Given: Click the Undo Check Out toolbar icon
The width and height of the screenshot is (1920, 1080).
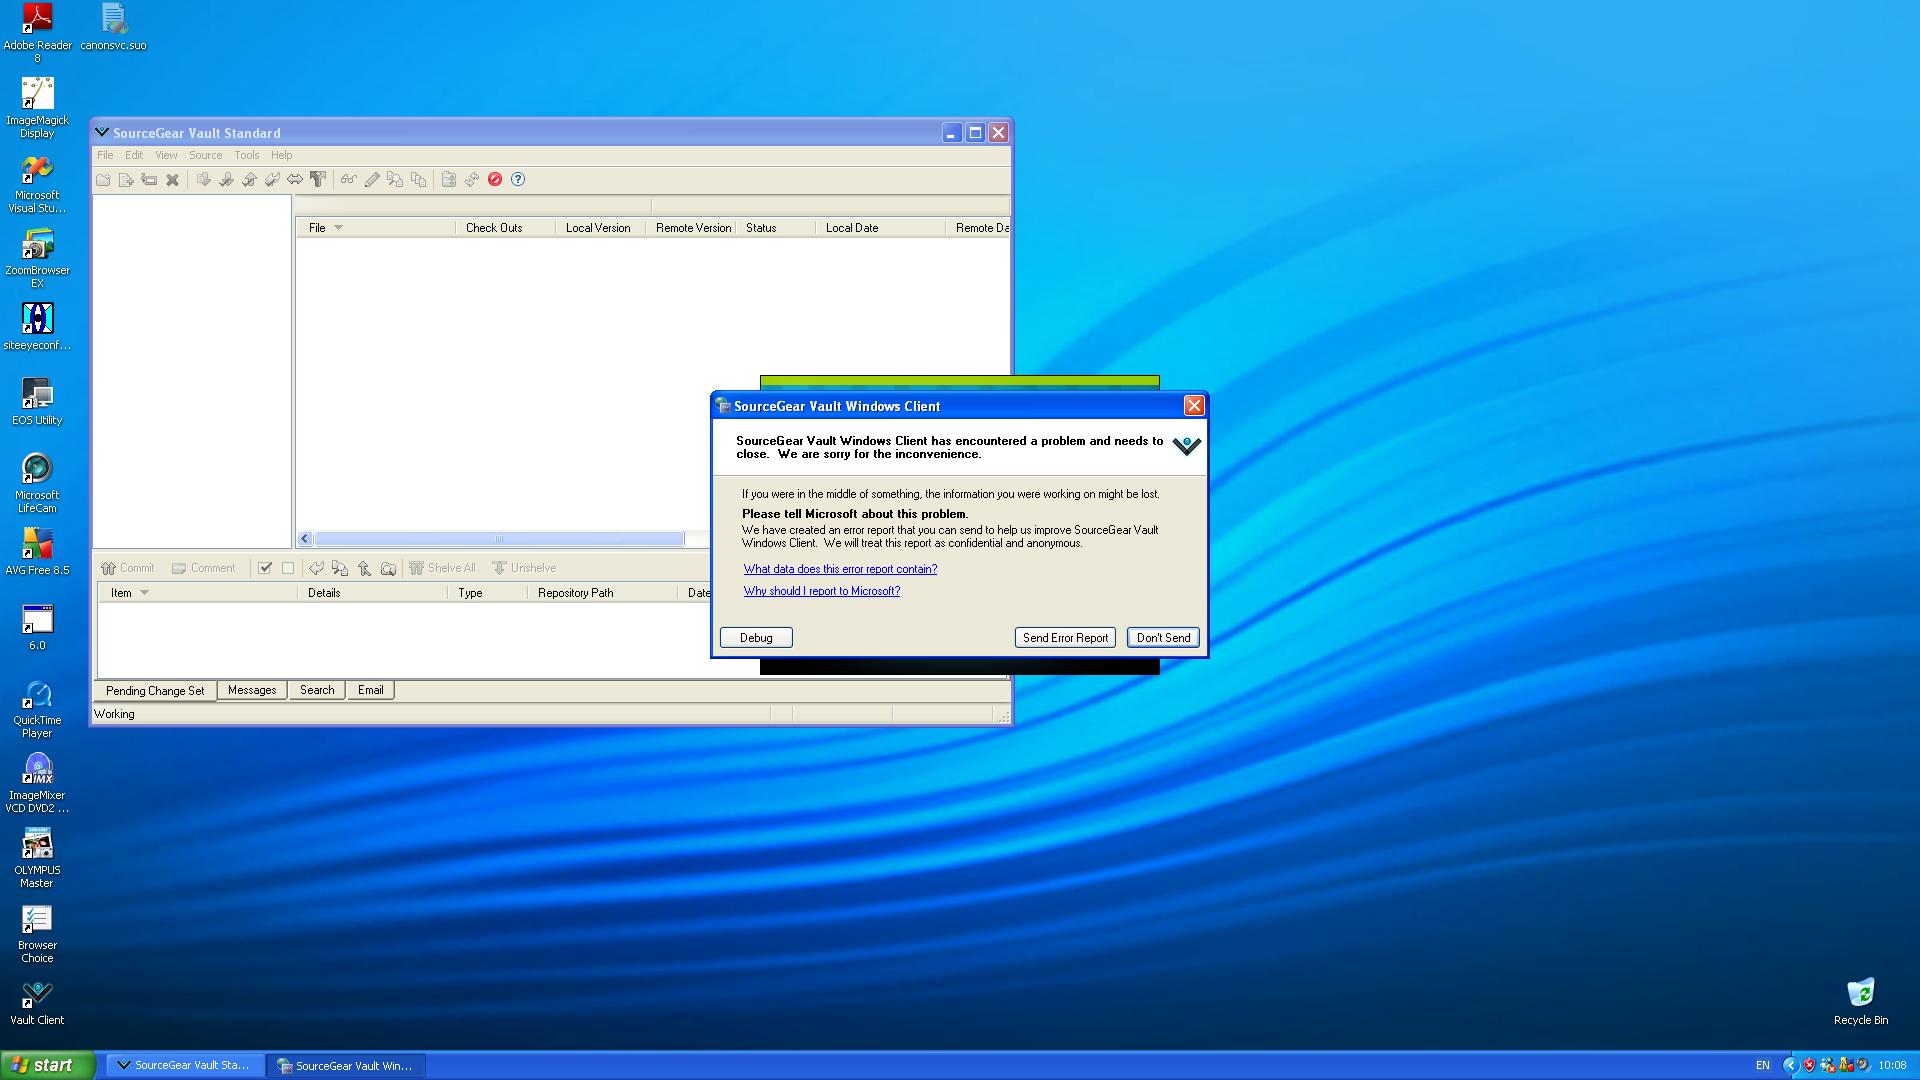Looking at the screenshot, I should click(x=272, y=180).
